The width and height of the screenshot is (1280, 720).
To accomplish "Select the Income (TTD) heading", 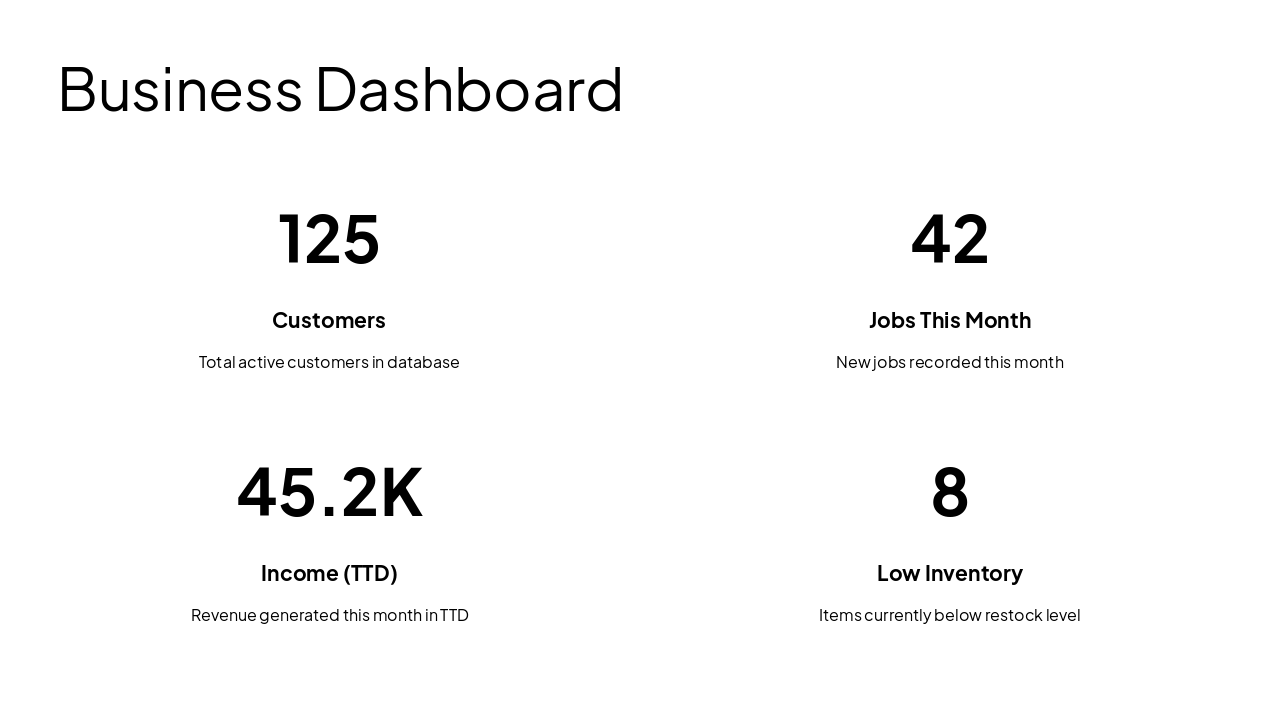I will pos(329,573).
